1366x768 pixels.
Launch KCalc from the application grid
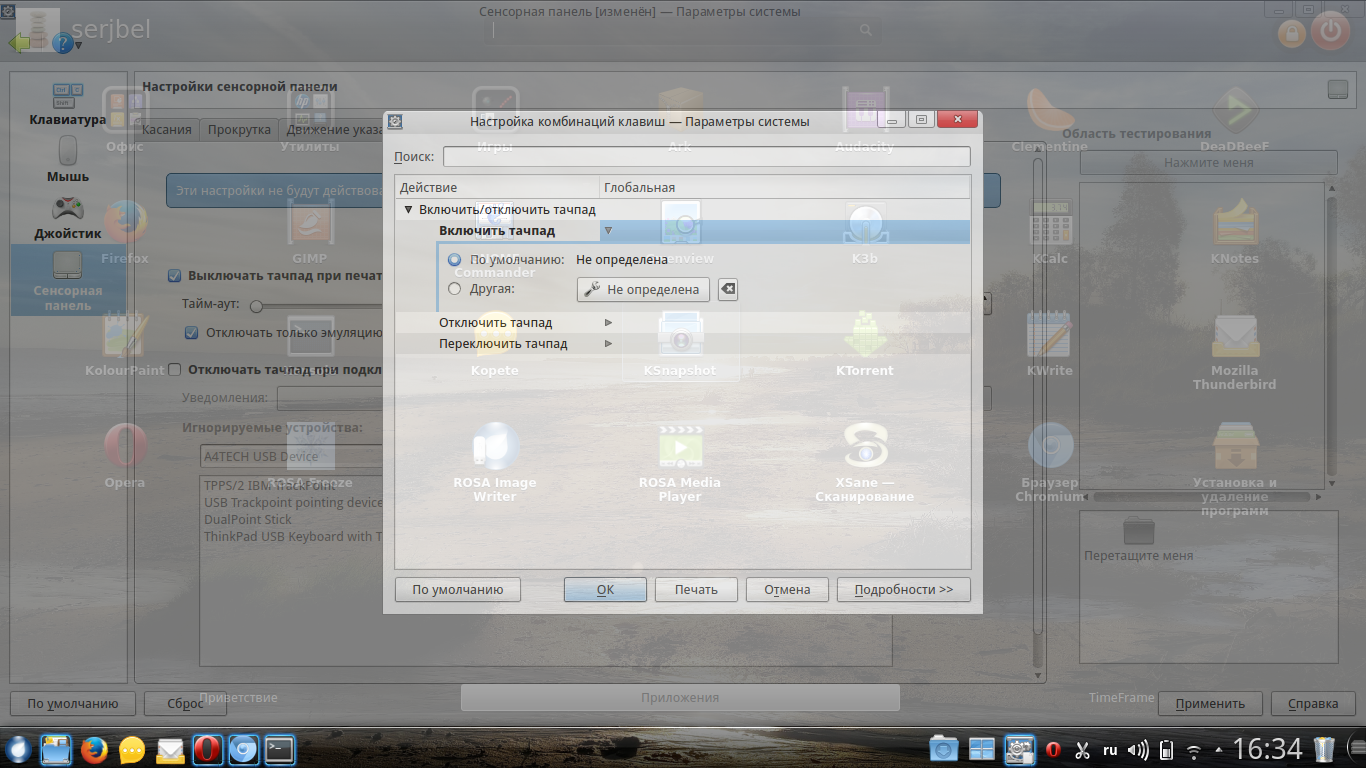click(1049, 230)
